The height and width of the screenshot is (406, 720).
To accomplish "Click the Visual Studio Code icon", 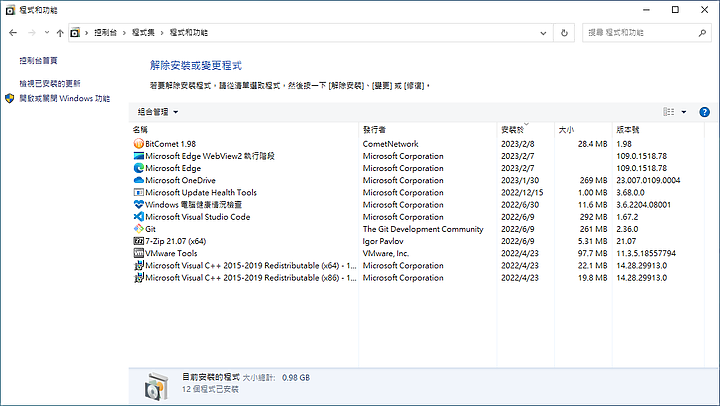I will [139, 217].
